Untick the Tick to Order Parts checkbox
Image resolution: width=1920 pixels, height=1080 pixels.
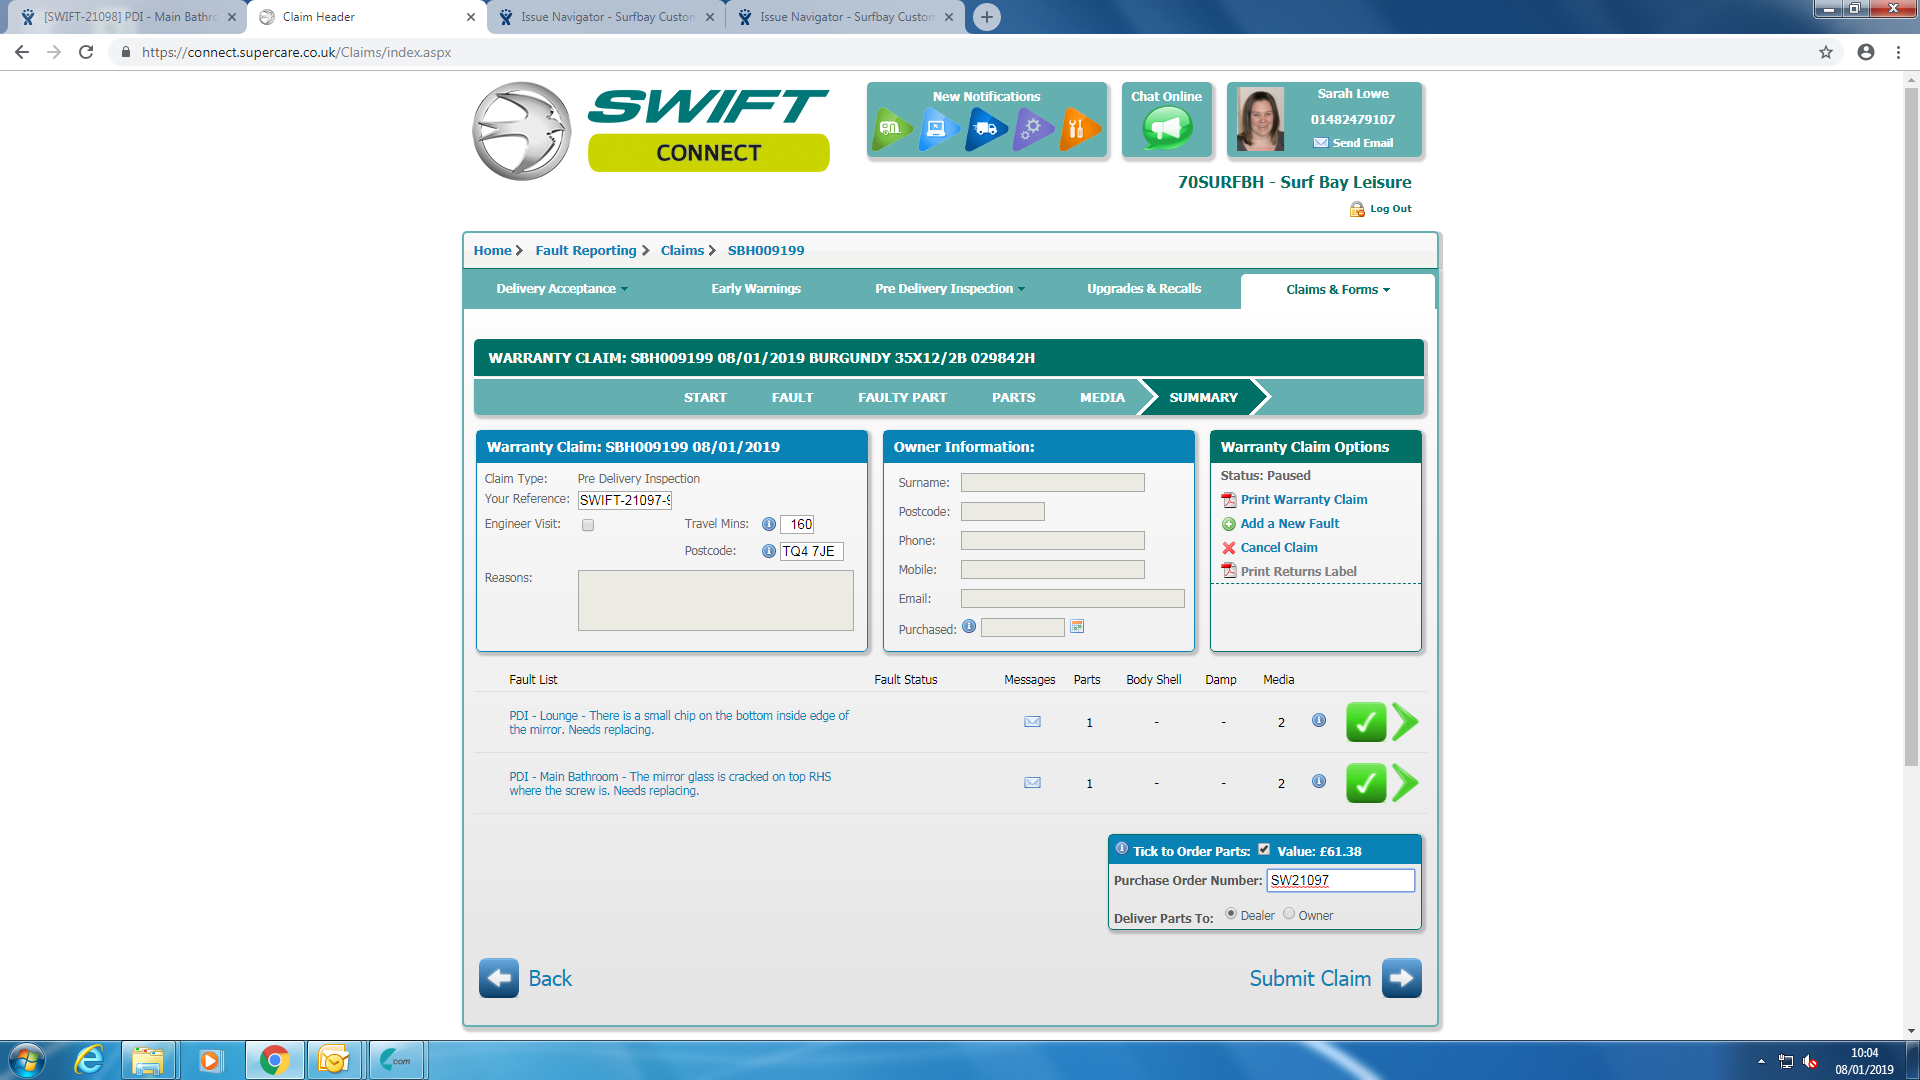[1264, 849]
